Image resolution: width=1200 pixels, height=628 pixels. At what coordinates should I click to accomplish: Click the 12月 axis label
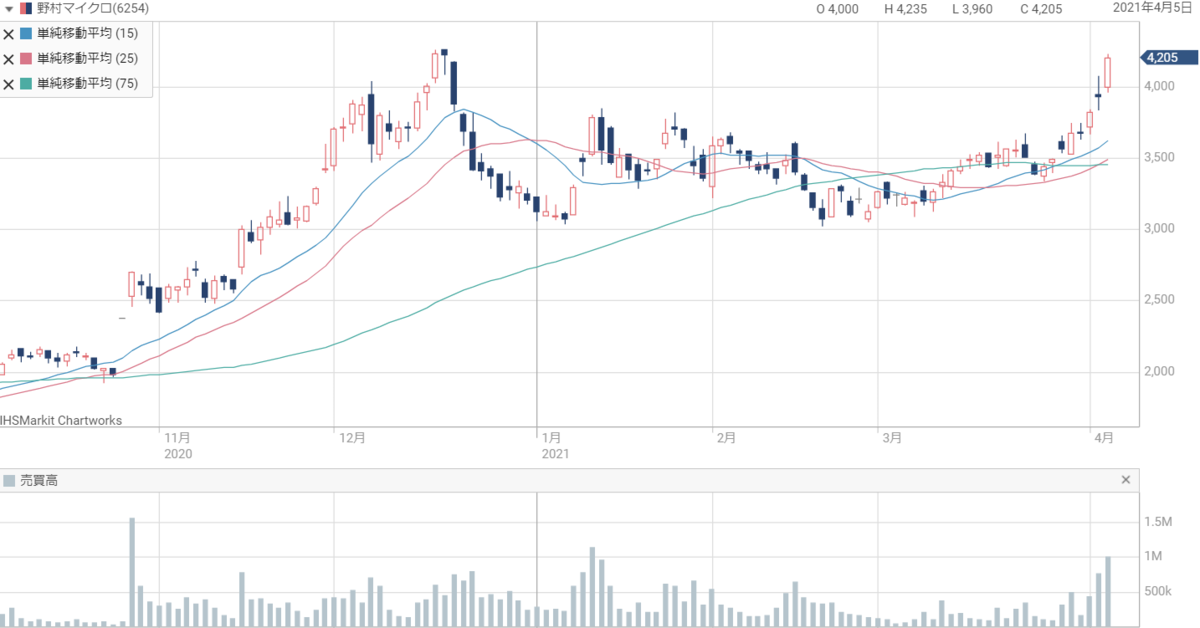click(352, 438)
